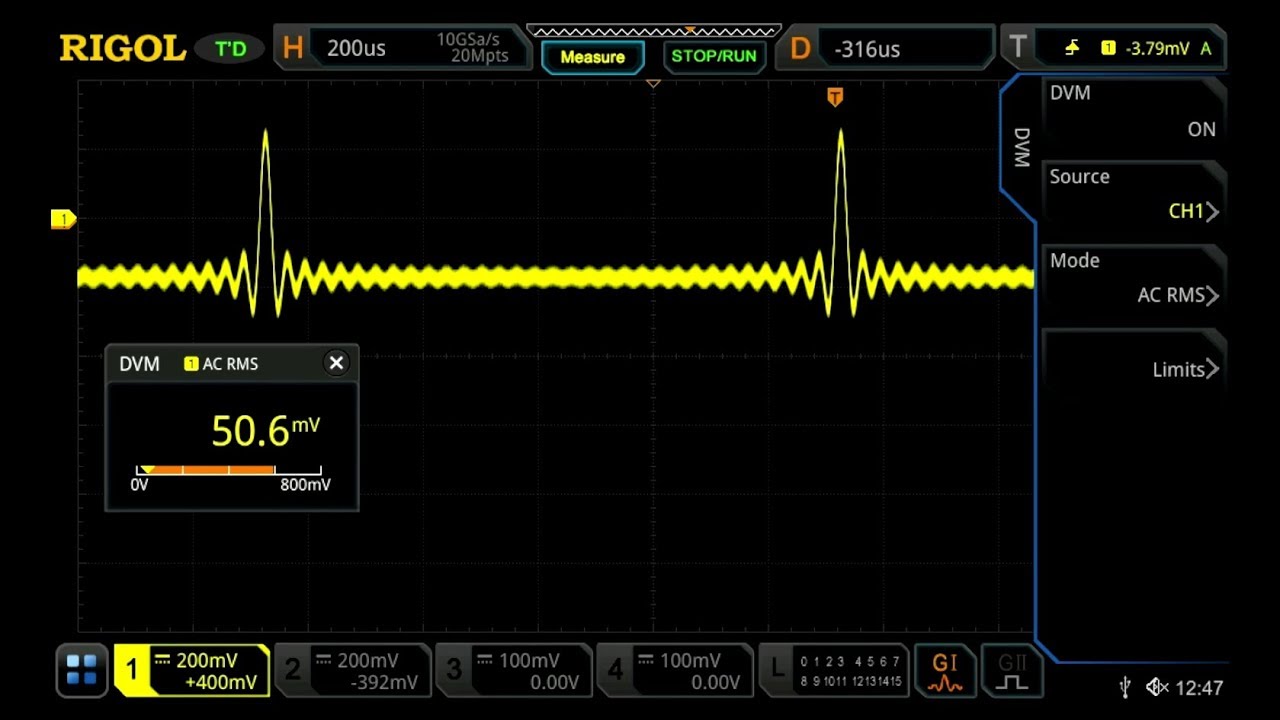Click the 50.6 mV reading
This screenshot has height=720, width=1280.
click(265, 430)
